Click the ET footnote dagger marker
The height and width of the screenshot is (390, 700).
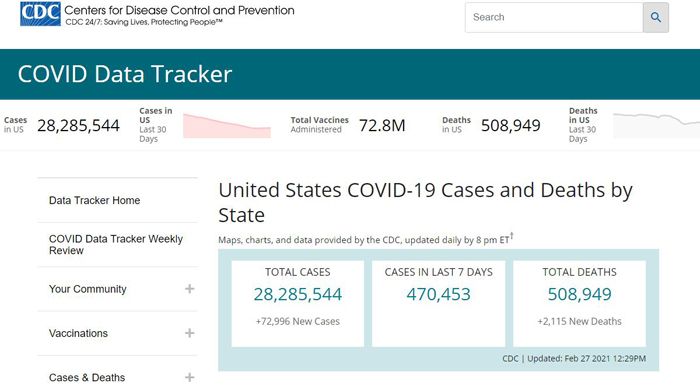click(x=512, y=235)
